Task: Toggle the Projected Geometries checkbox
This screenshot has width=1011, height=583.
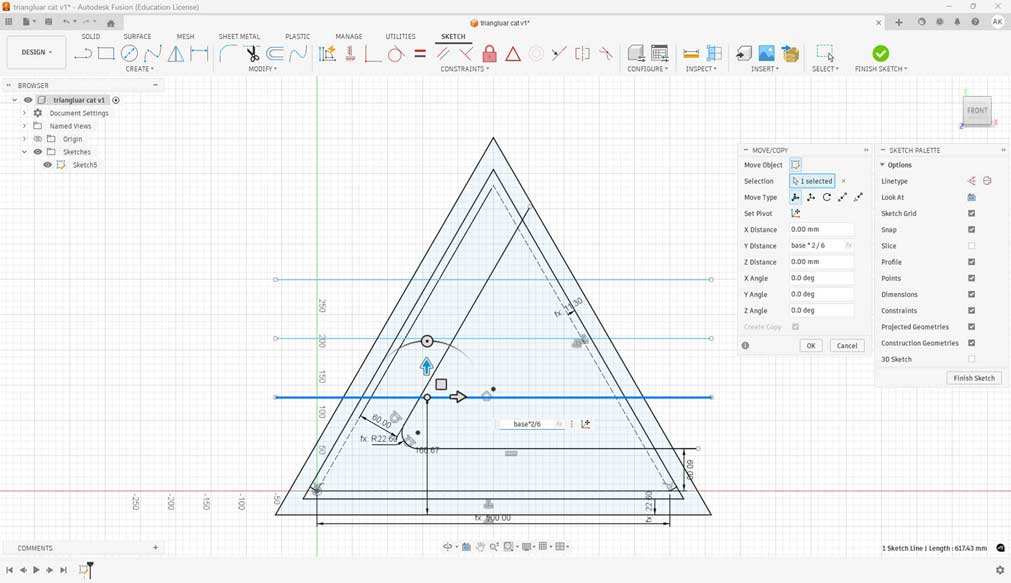Action: (x=972, y=327)
